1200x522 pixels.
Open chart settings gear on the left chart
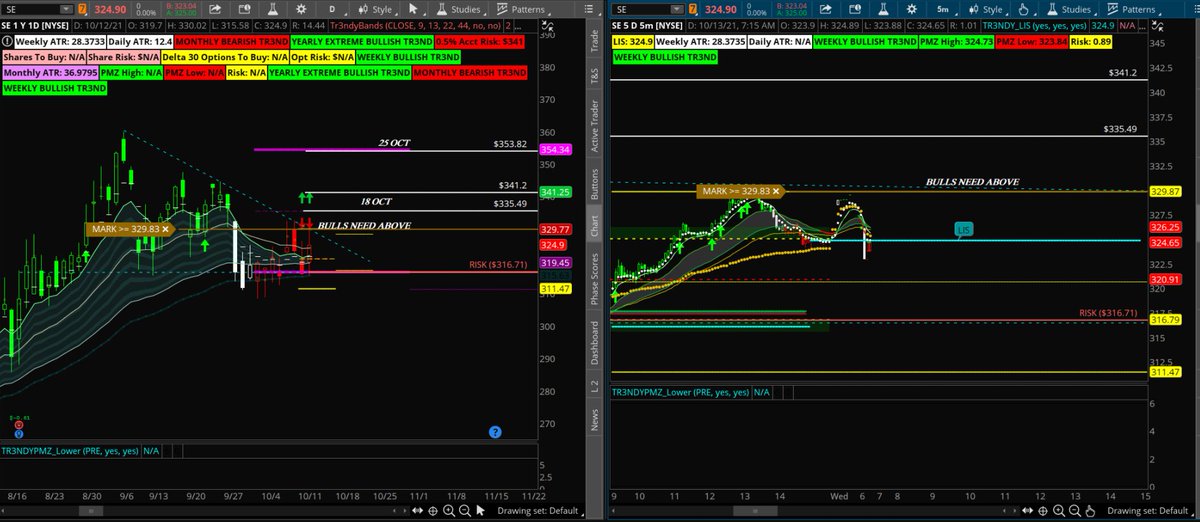[301, 9]
